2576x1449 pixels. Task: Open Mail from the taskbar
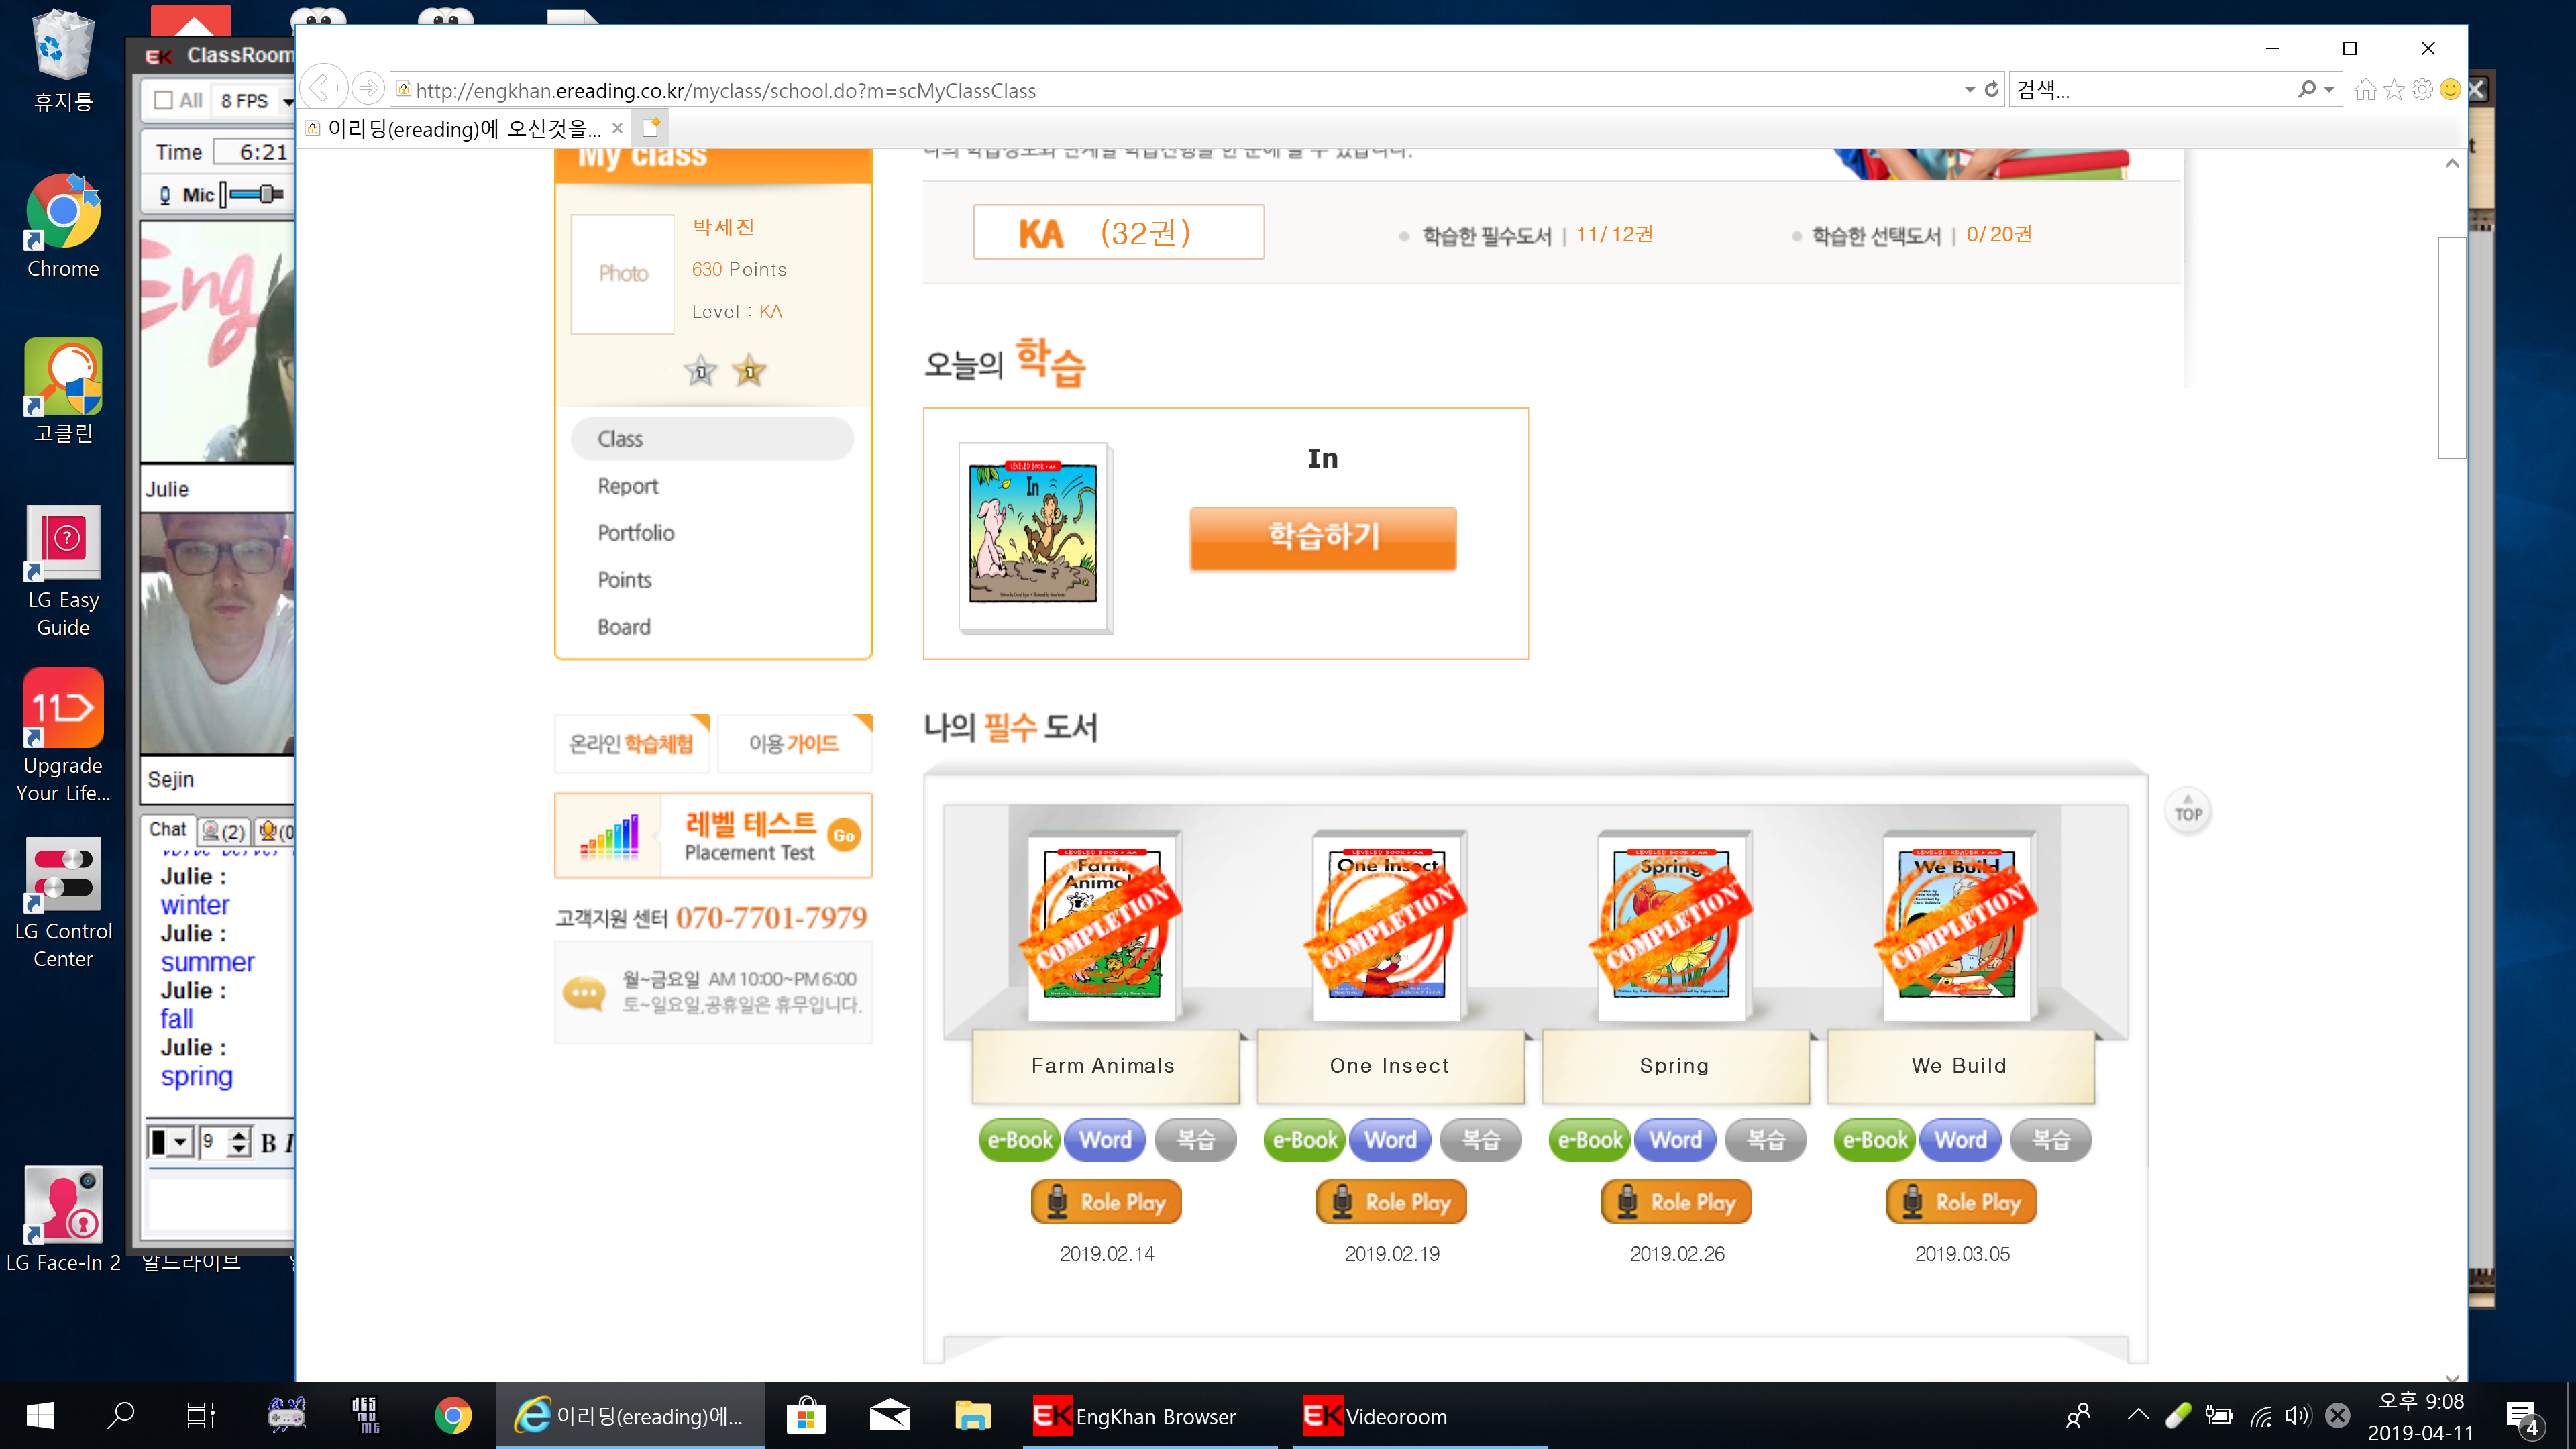click(889, 1416)
